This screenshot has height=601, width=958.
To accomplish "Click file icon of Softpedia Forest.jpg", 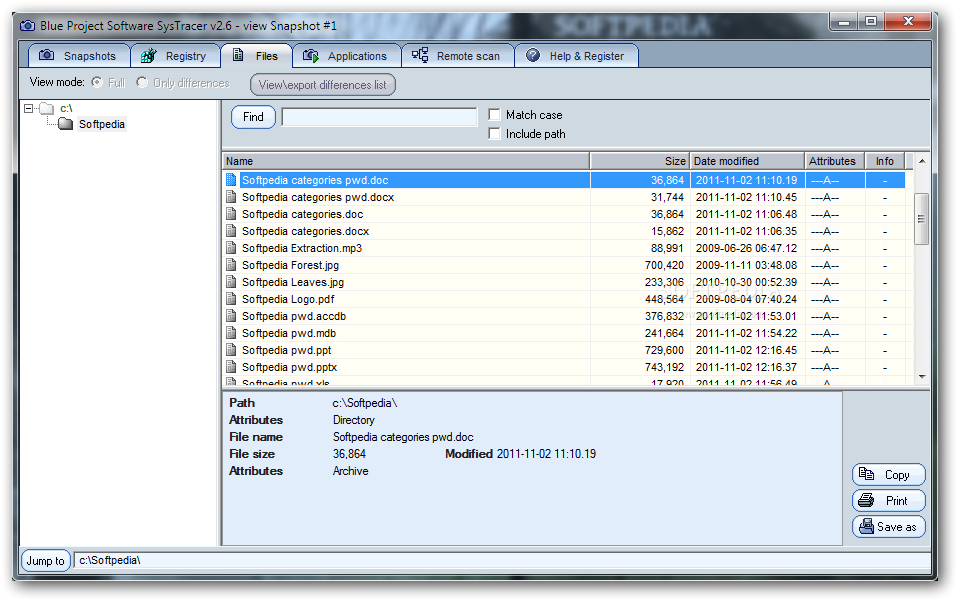I will coord(231,265).
